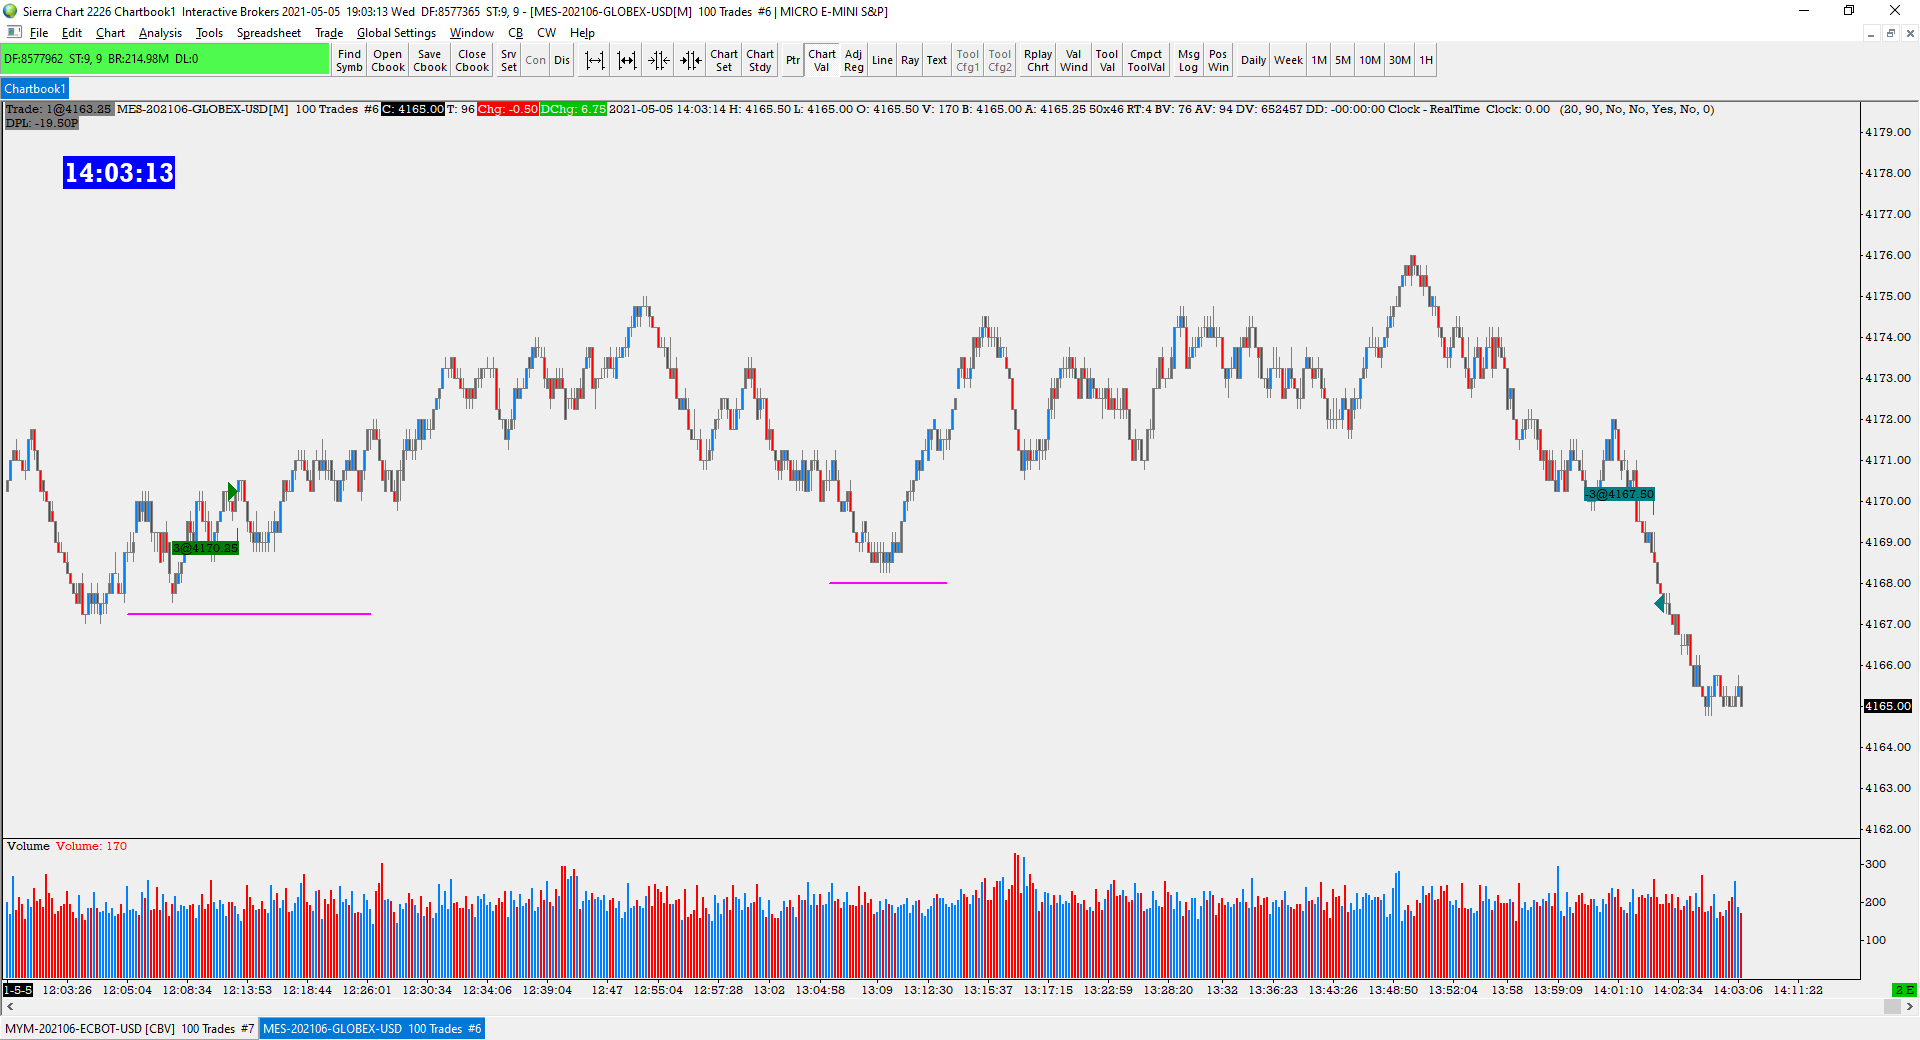This screenshot has height=1040, width=1920.
Task: Set chart period to 1H
Action: point(1426,60)
